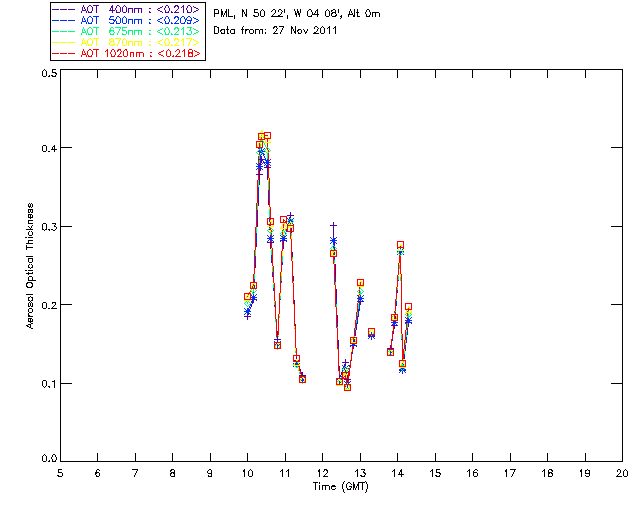Viewport: 640px width, 512px height.
Task: Click the PML station location text
Action: click(x=297, y=14)
